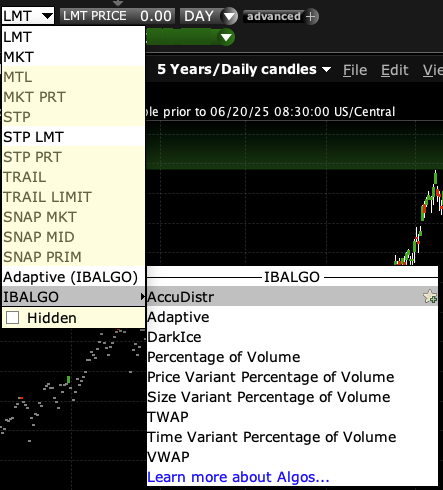Expand the IBALGO submenu arrow
This screenshot has width=443, height=490.
click(x=143, y=296)
